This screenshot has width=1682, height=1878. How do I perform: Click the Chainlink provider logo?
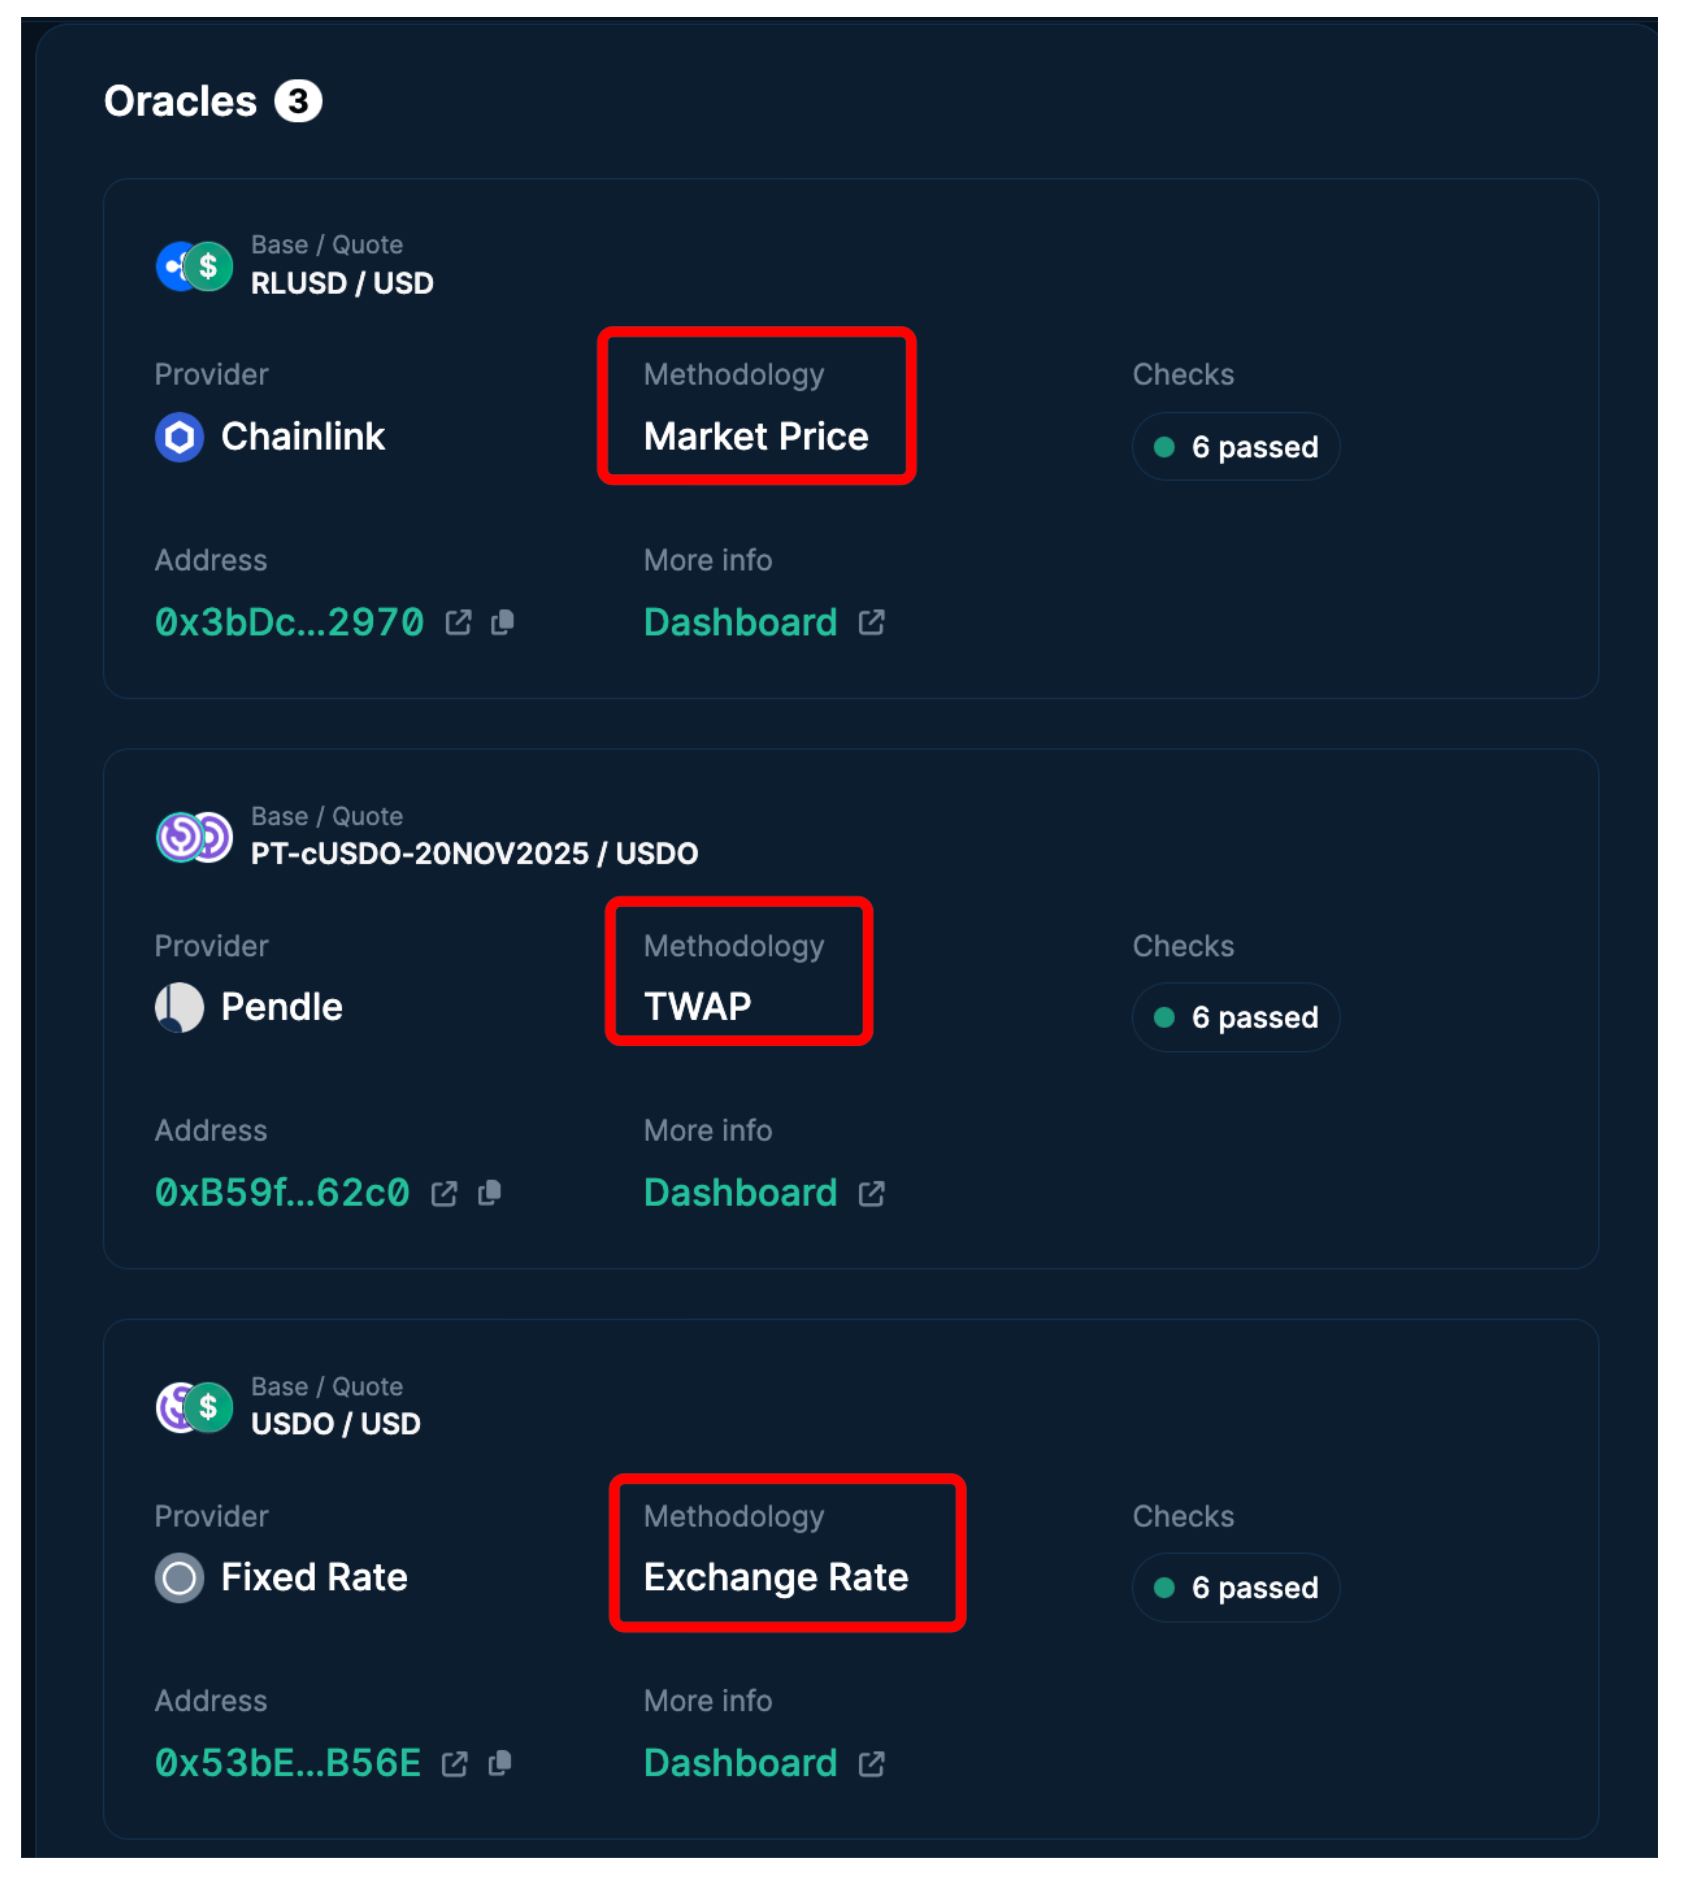pyautogui.click(x=180, y=437)
